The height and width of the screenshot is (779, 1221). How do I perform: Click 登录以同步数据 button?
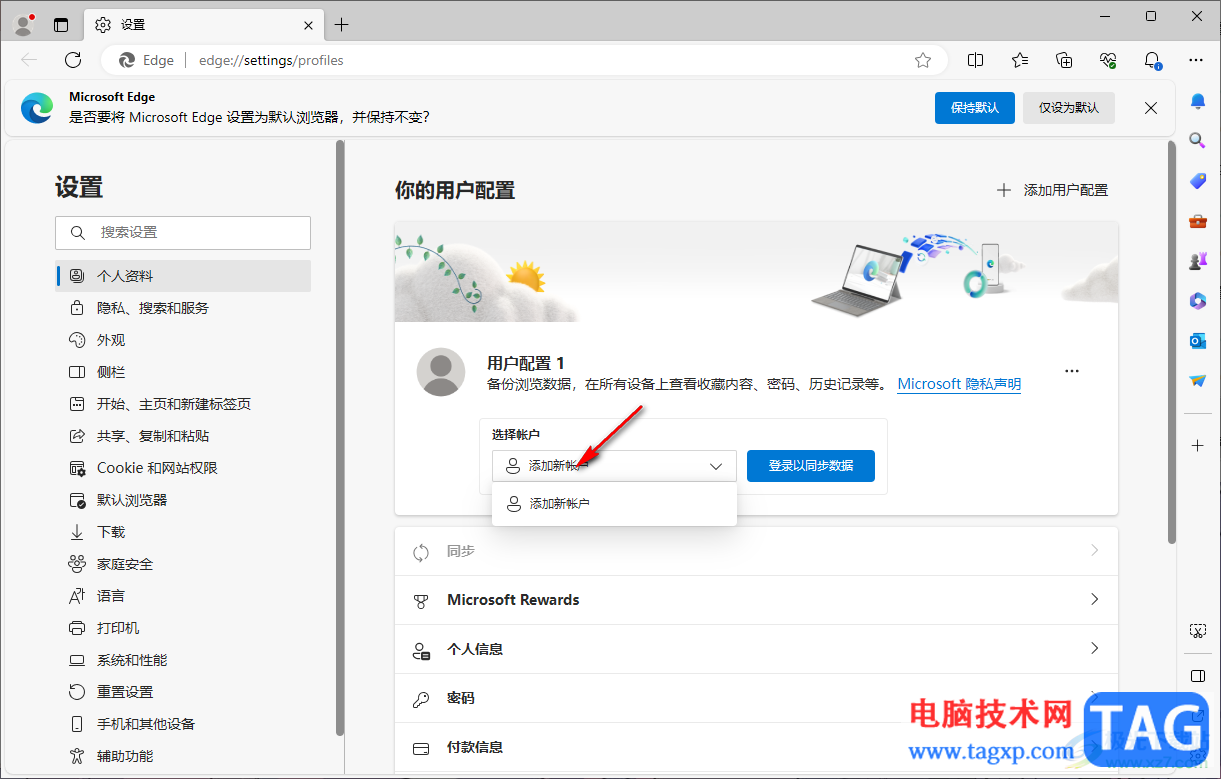click(x=811, y=466)
